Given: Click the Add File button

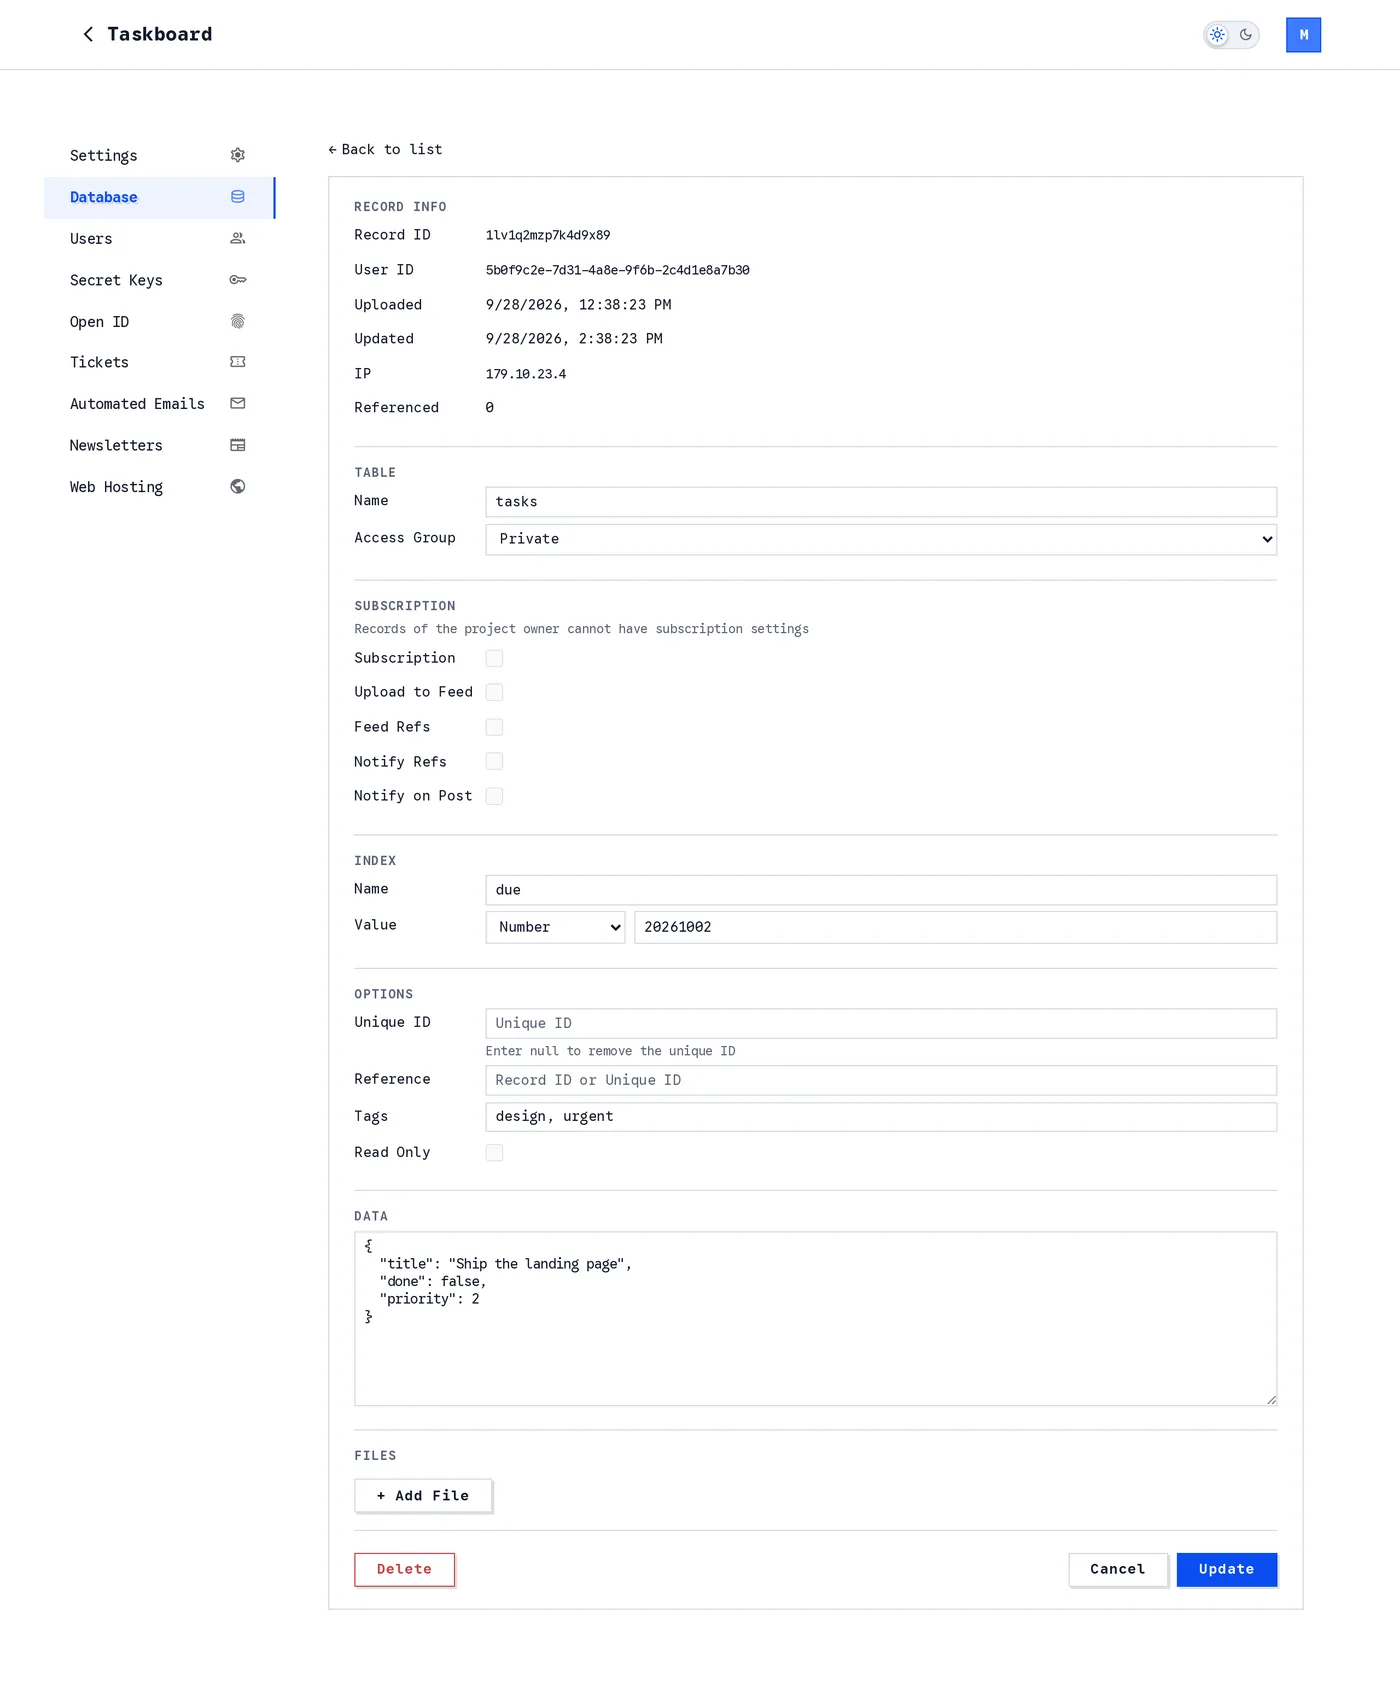Looking at the screenshot, I should (423, 1496).
